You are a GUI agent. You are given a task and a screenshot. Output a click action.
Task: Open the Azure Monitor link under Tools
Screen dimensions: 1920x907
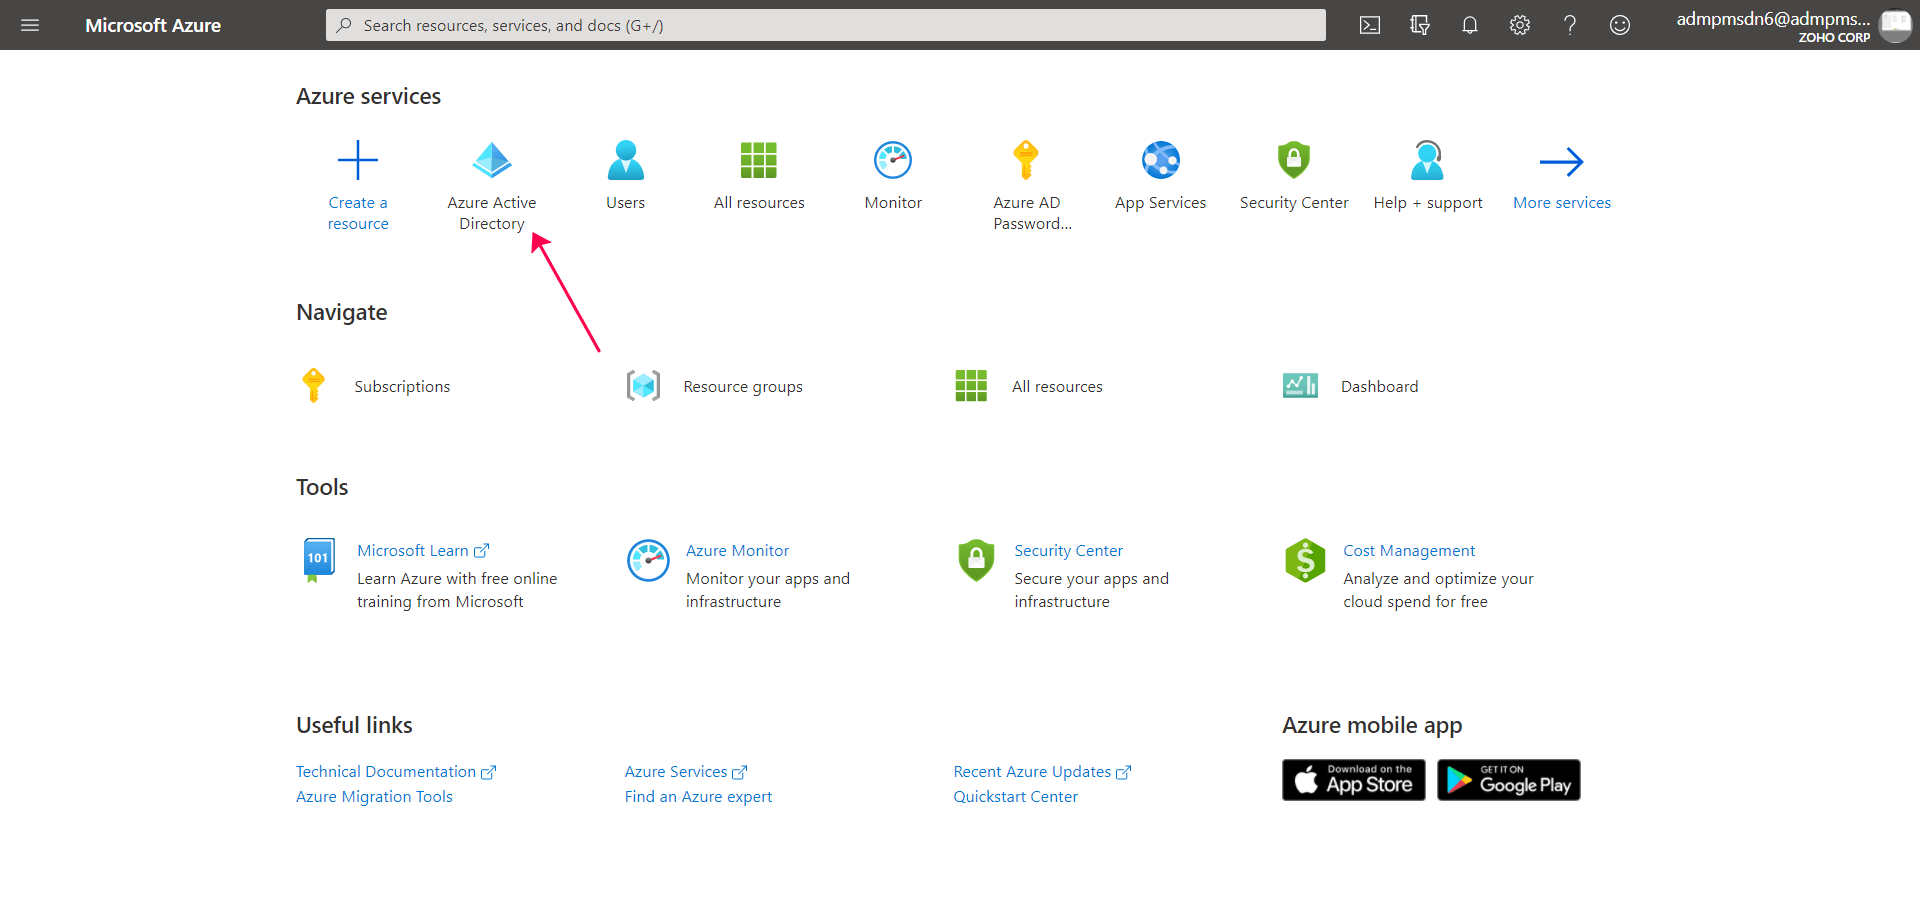(x=737, y=551)
